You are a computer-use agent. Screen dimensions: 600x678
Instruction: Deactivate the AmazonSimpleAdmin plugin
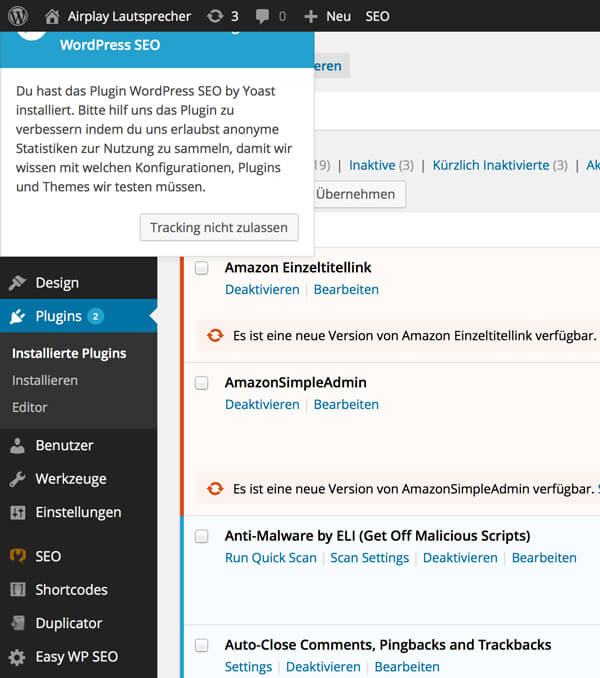click(262, 404)
